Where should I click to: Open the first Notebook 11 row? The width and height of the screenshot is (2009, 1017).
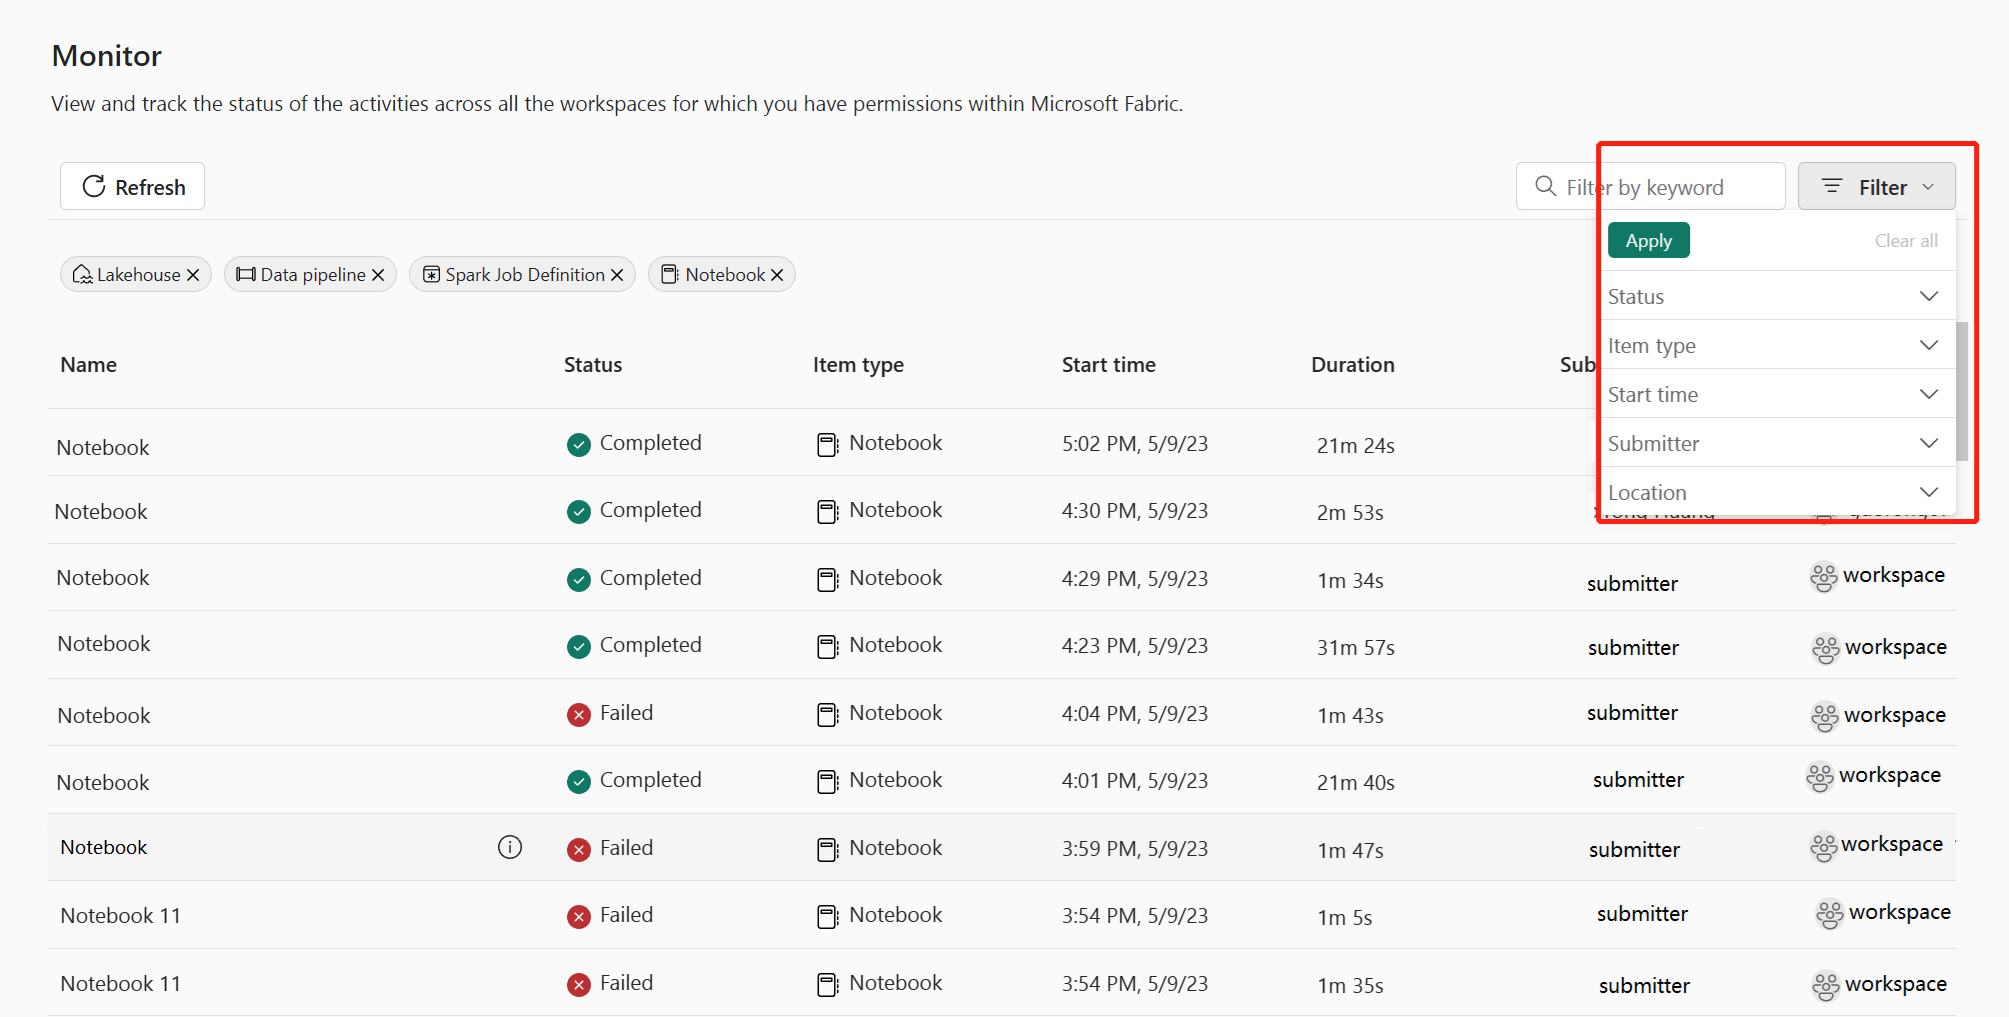[121, 916]
